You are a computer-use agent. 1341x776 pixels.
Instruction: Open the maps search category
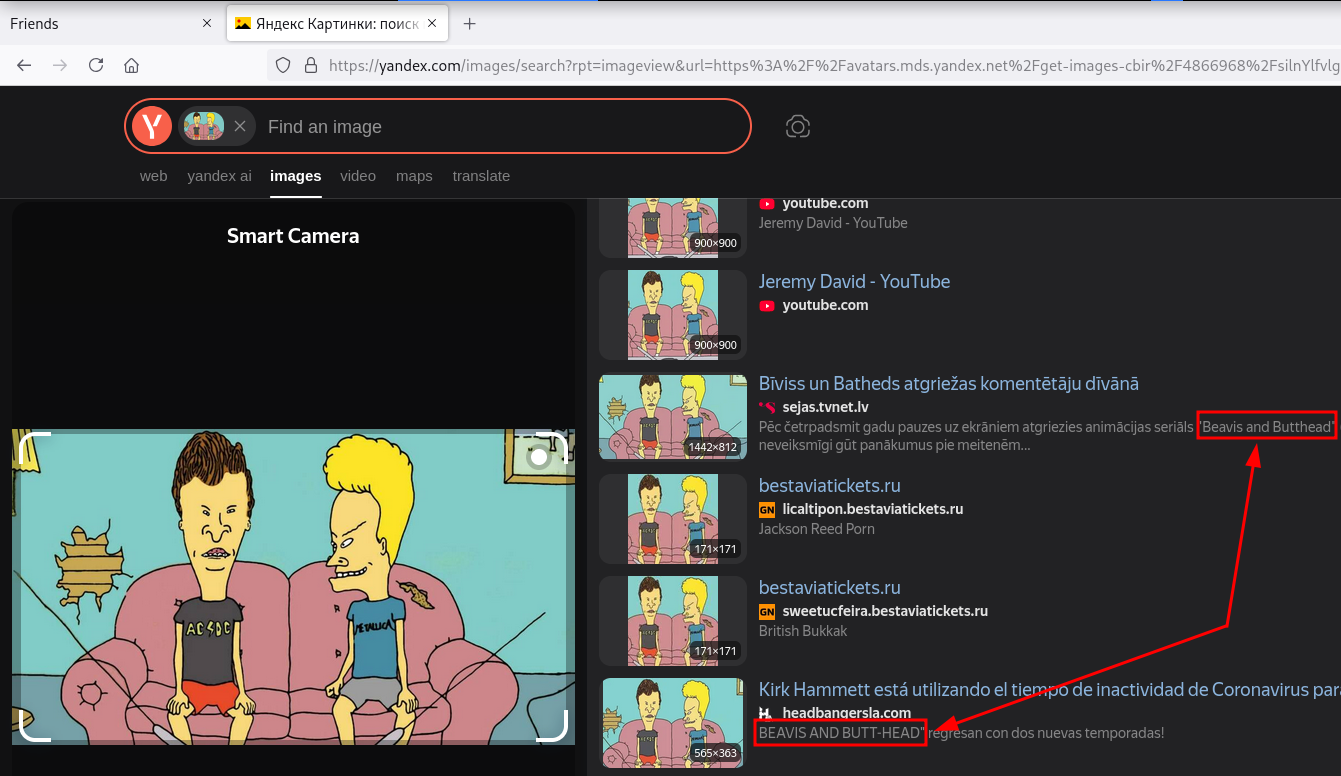click(x=414, y=176)
